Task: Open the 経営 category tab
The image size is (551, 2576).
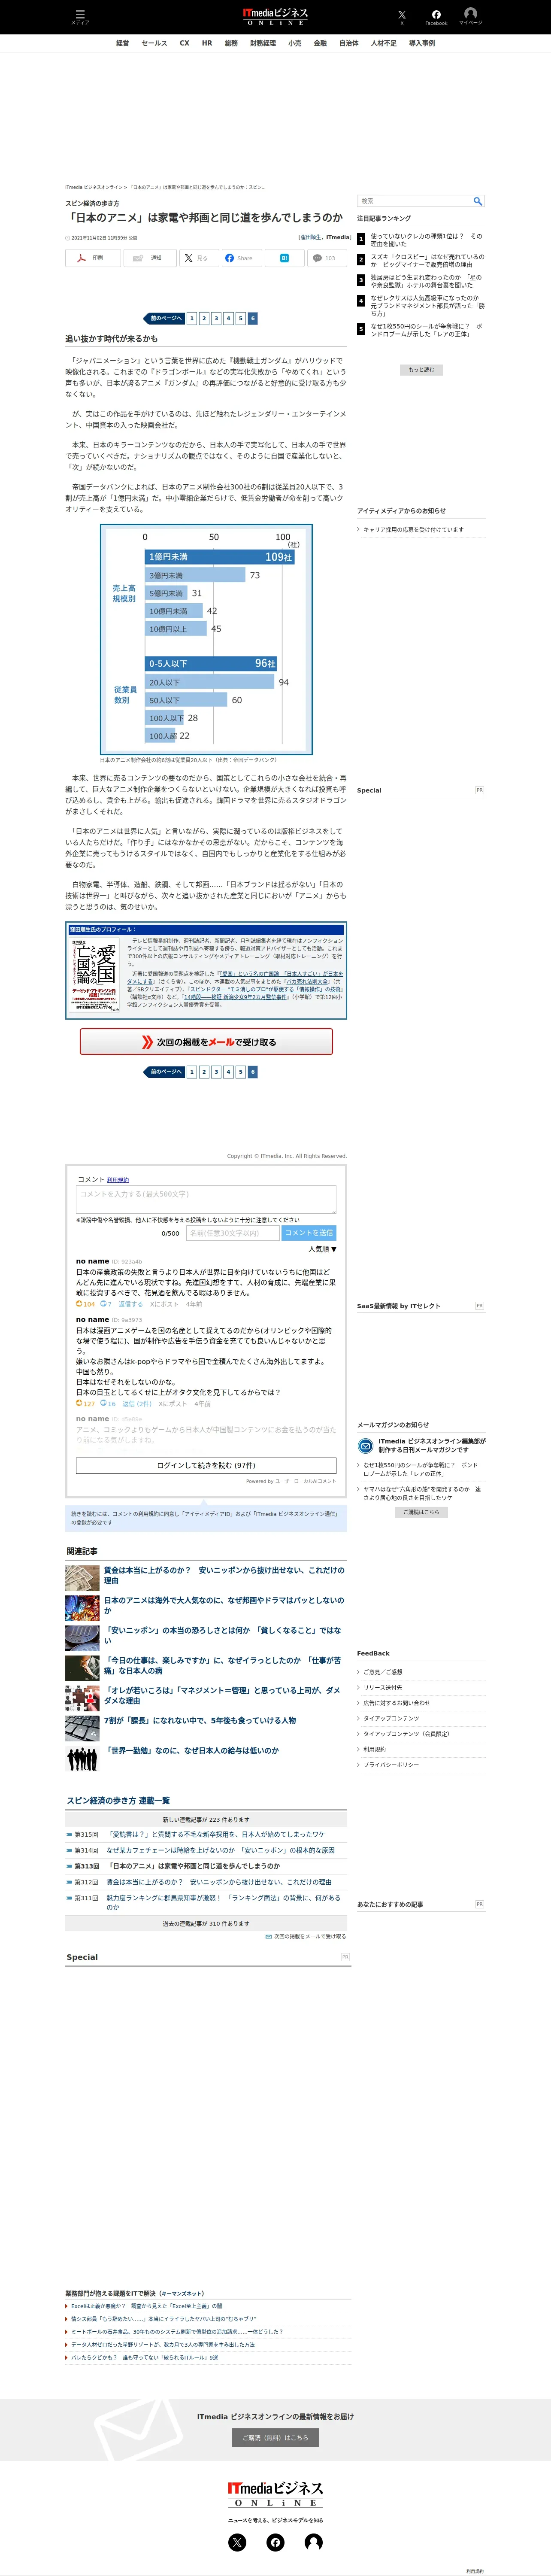Action: tap(122, 43)
